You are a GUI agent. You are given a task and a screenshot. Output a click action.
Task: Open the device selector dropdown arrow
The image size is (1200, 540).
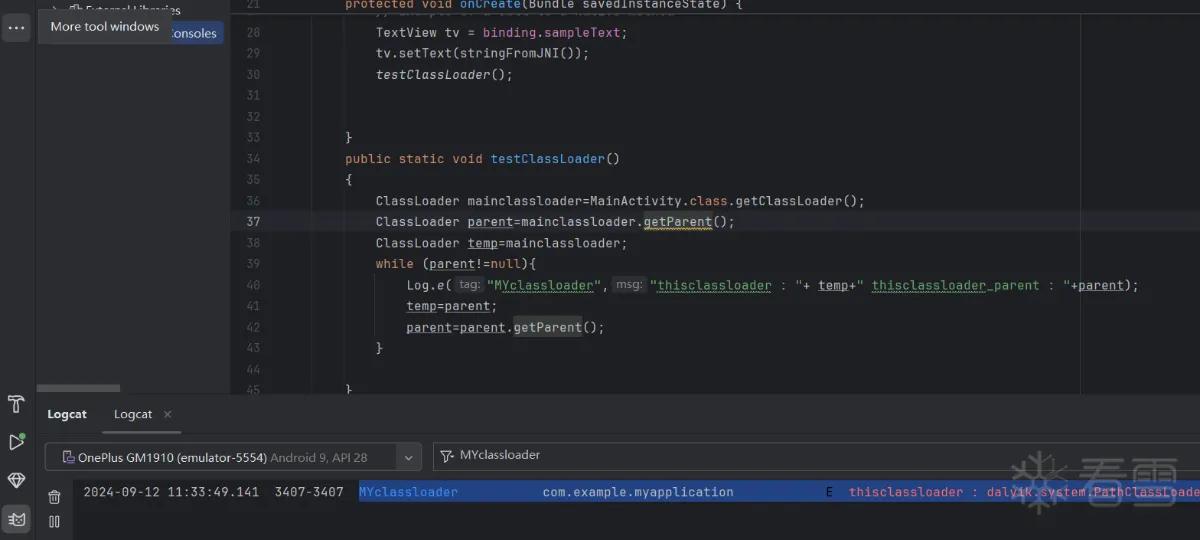(408, 458)
